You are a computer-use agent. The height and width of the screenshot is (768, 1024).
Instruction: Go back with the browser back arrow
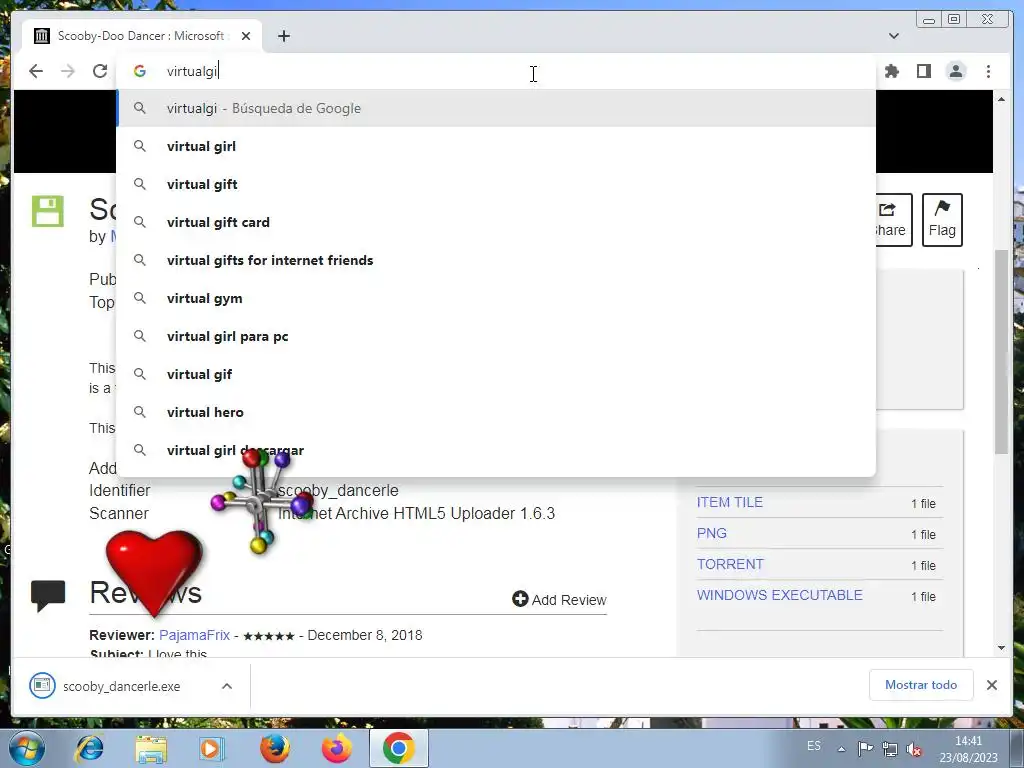36,71
